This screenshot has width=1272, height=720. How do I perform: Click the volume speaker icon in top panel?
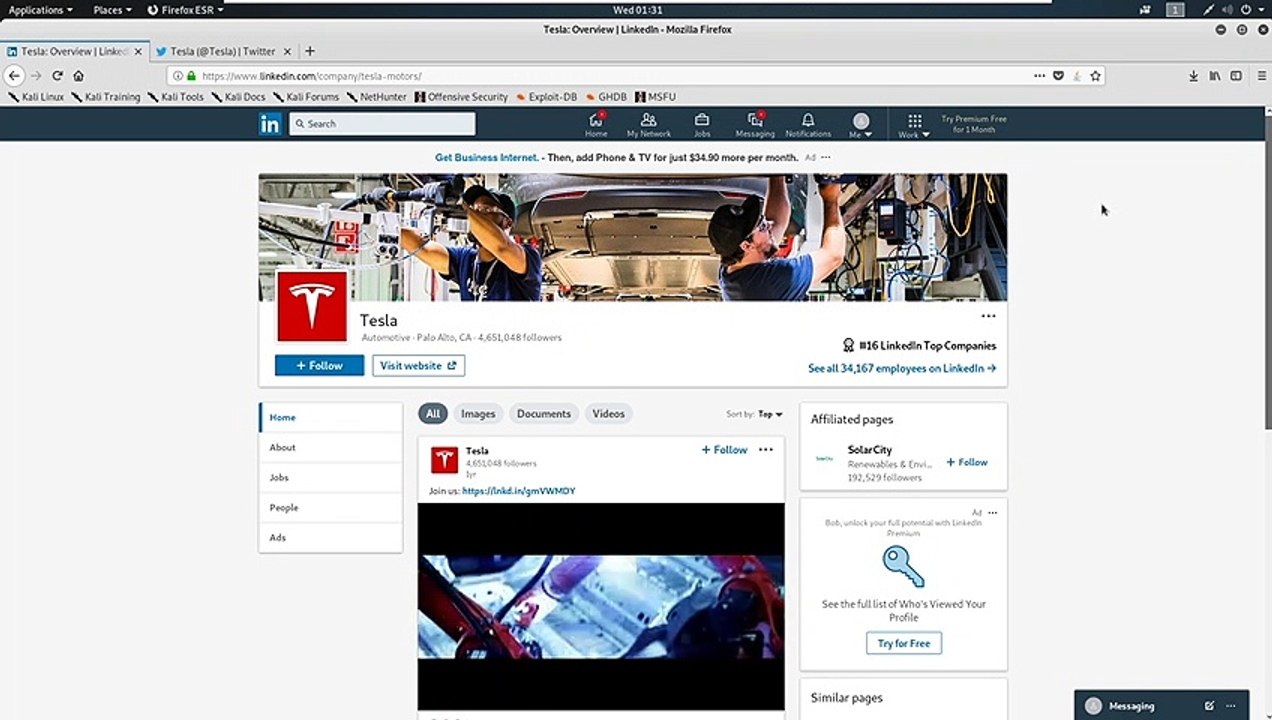coord(1229,10)
